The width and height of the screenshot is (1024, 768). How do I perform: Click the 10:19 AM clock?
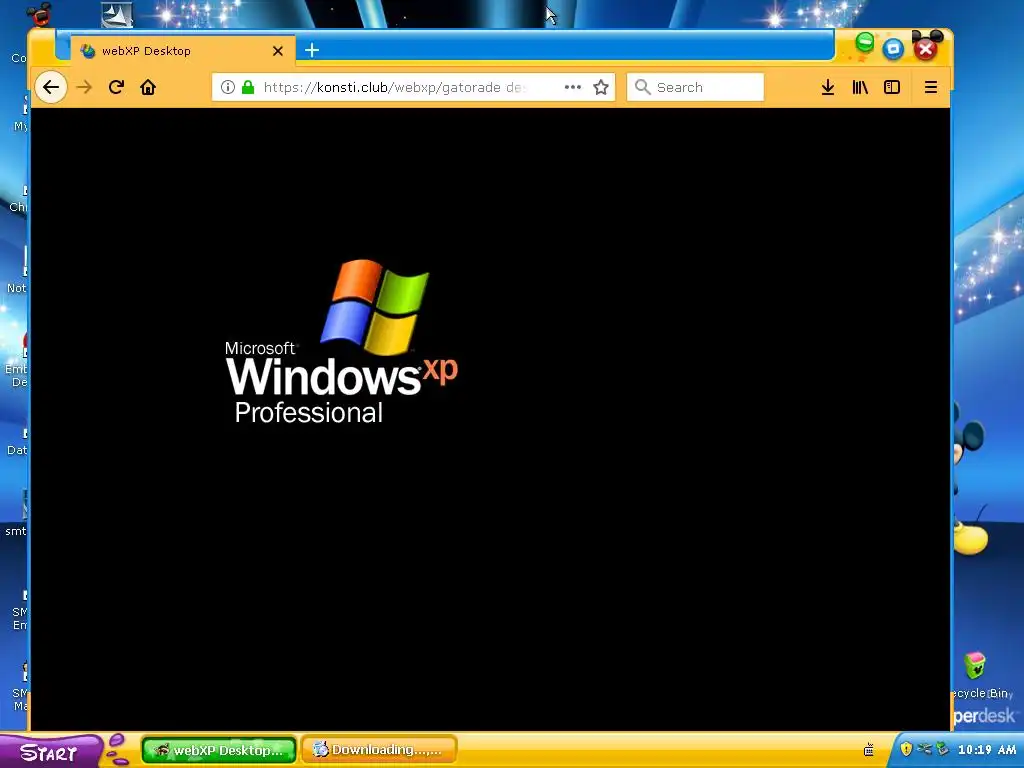point(987,750)
